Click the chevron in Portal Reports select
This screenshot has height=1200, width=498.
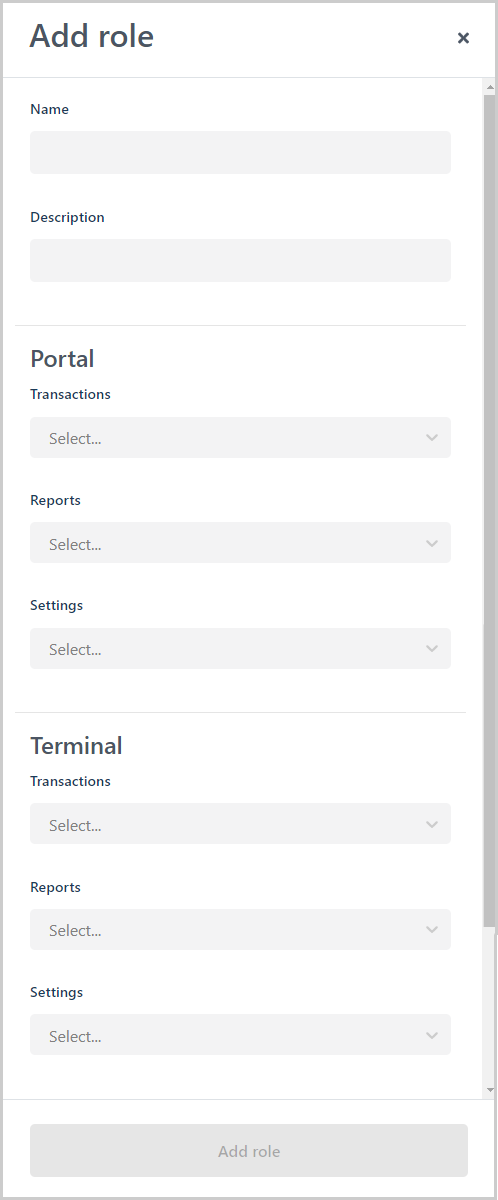point(432,543)
